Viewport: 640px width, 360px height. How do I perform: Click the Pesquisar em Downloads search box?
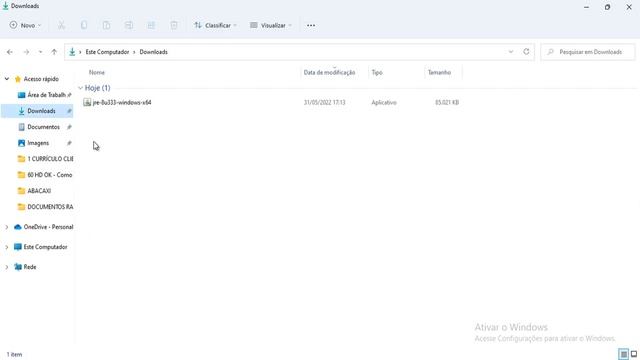pyautogui.click(x=588, y=52)
